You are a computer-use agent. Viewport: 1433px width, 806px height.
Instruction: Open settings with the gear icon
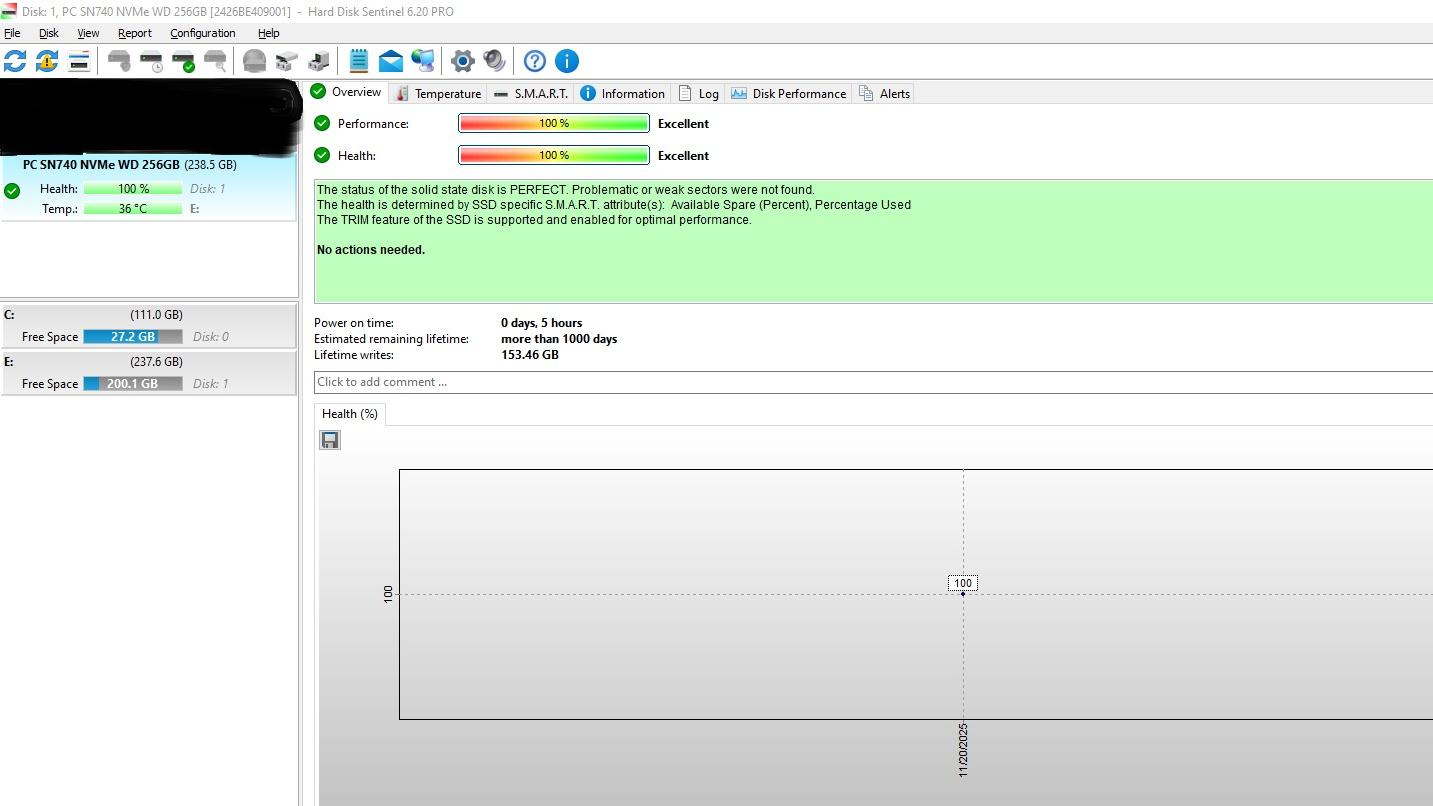[462, 61]
